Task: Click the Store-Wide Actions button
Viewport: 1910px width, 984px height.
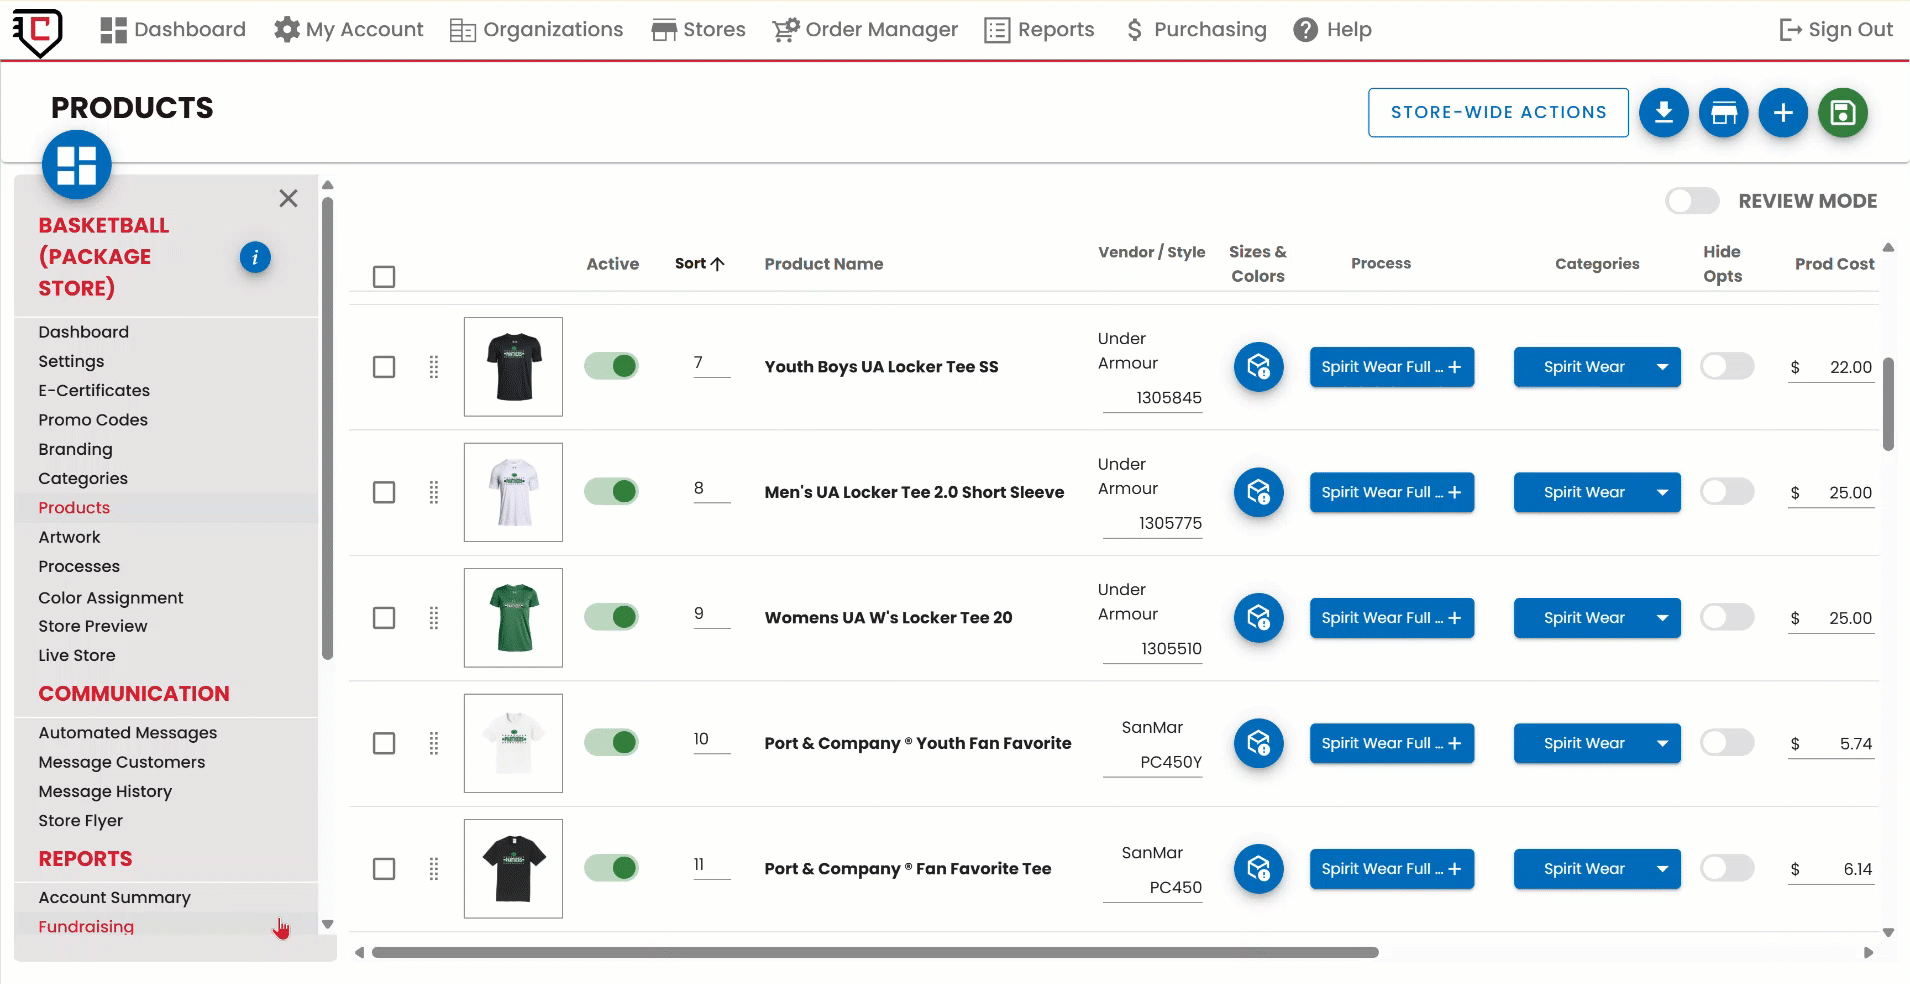Action: (x=1498, y=113)
